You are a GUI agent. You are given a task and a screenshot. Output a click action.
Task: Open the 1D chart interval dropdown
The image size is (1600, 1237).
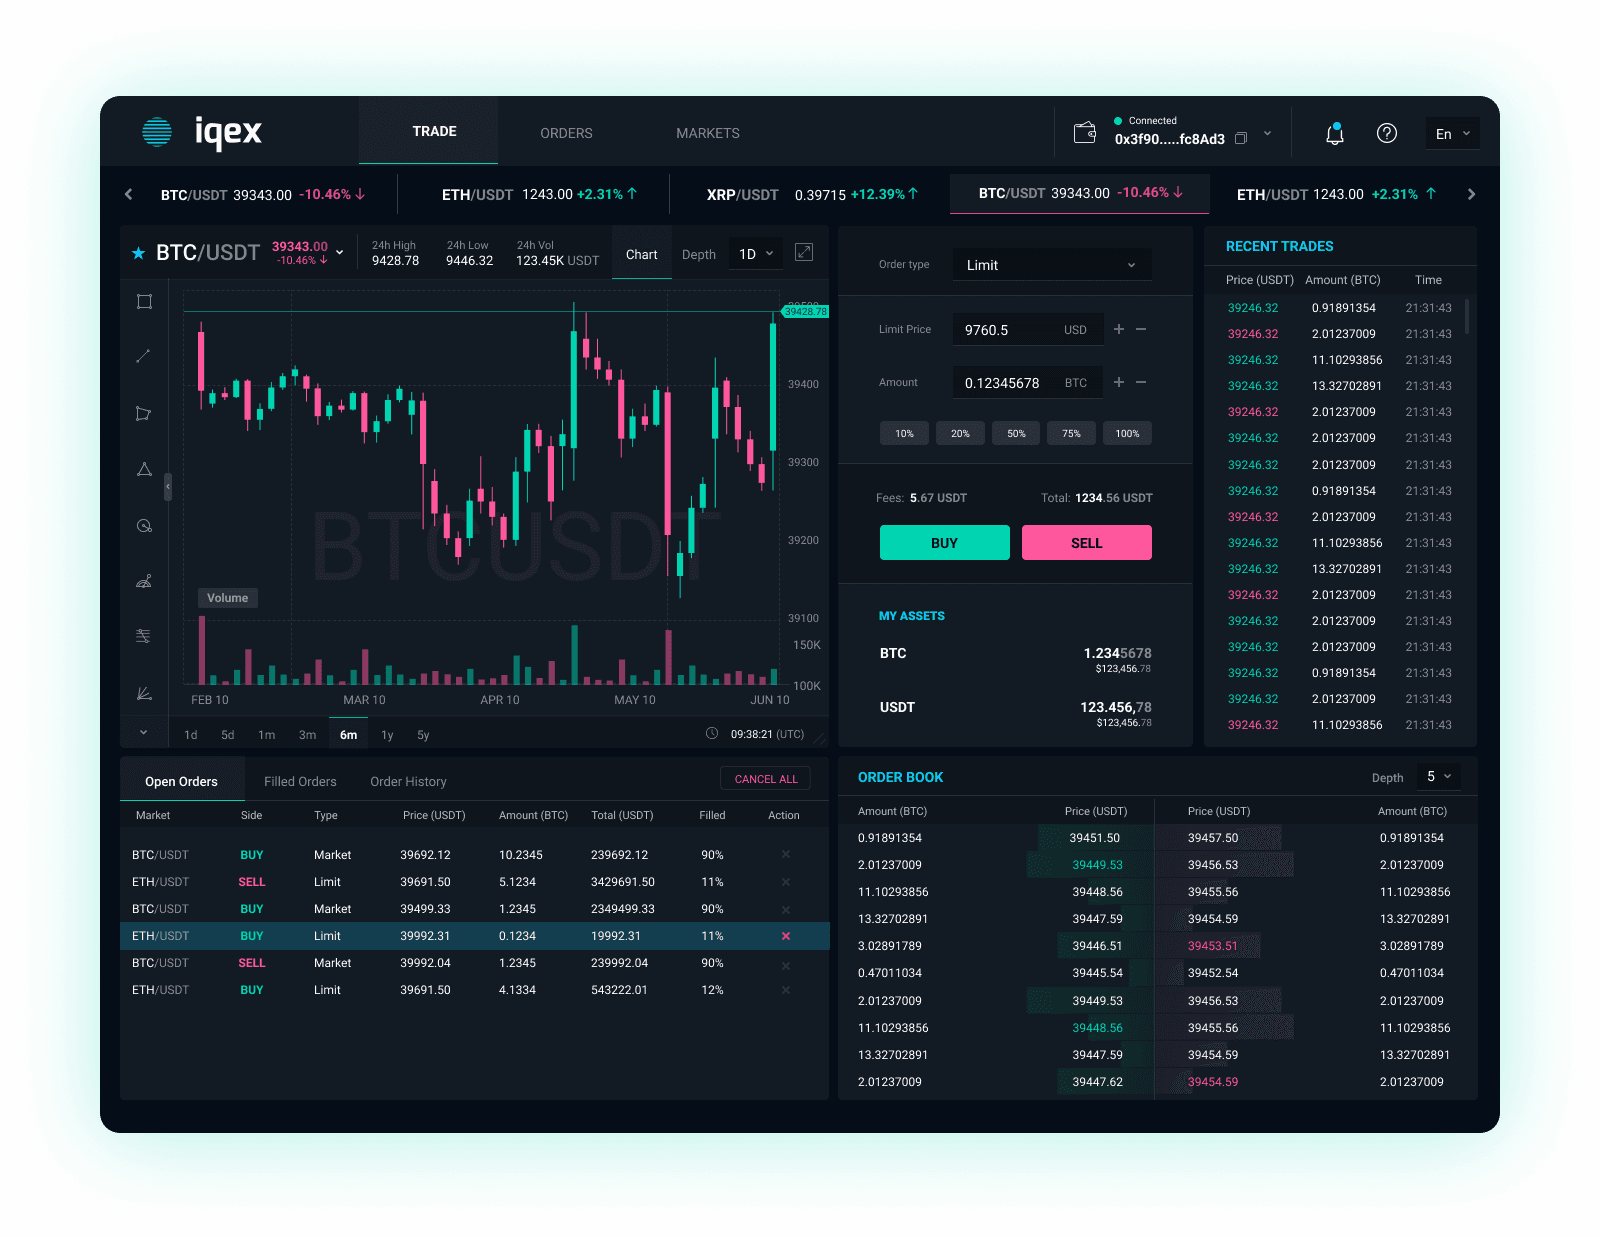pos(756,254)
